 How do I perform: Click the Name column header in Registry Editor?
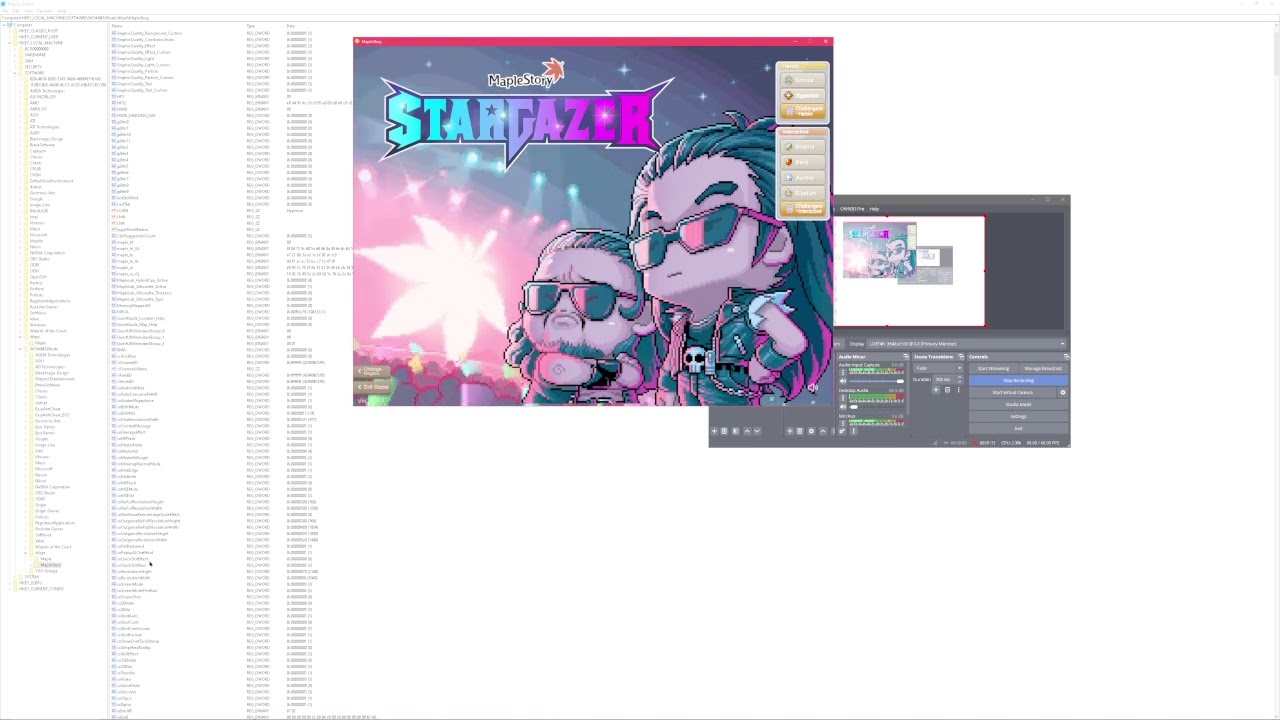coord(117,26)
